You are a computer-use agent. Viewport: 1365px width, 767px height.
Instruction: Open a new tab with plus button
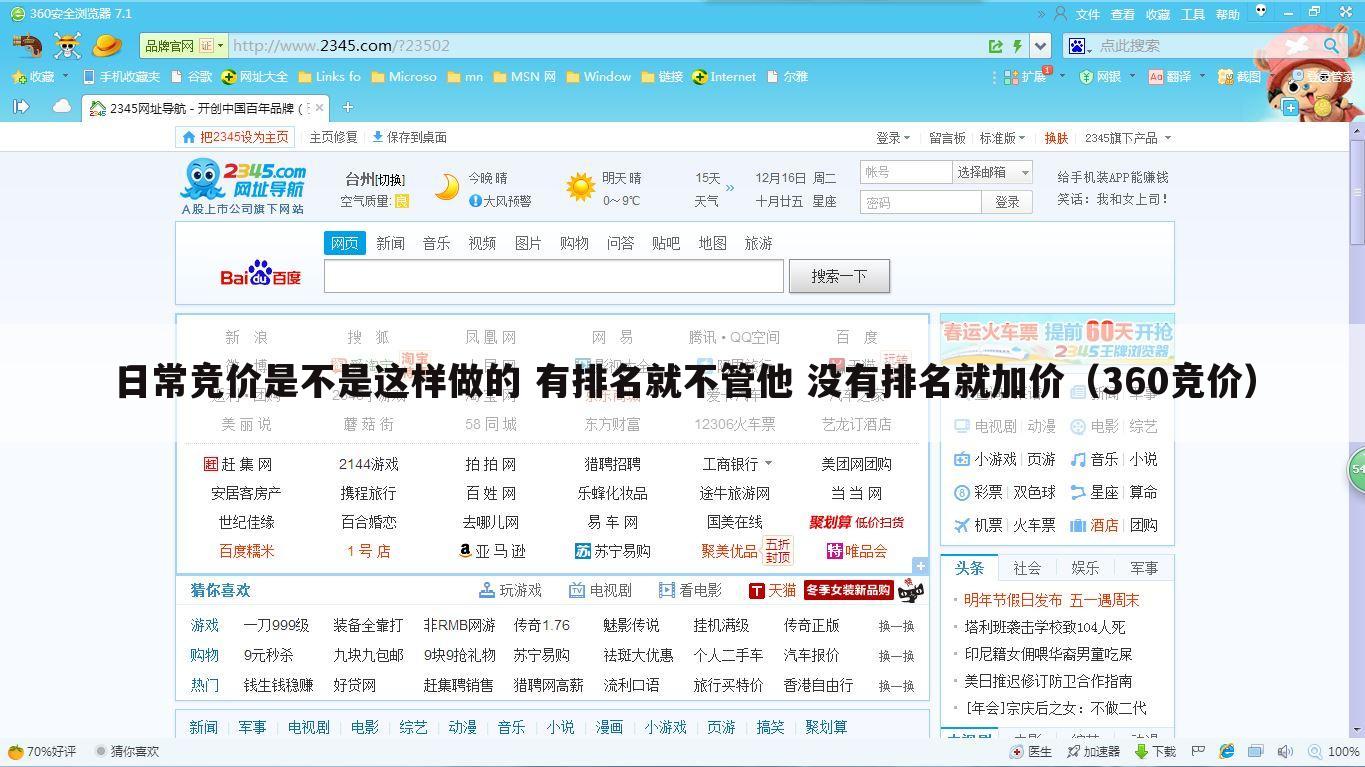click(348, 107)
